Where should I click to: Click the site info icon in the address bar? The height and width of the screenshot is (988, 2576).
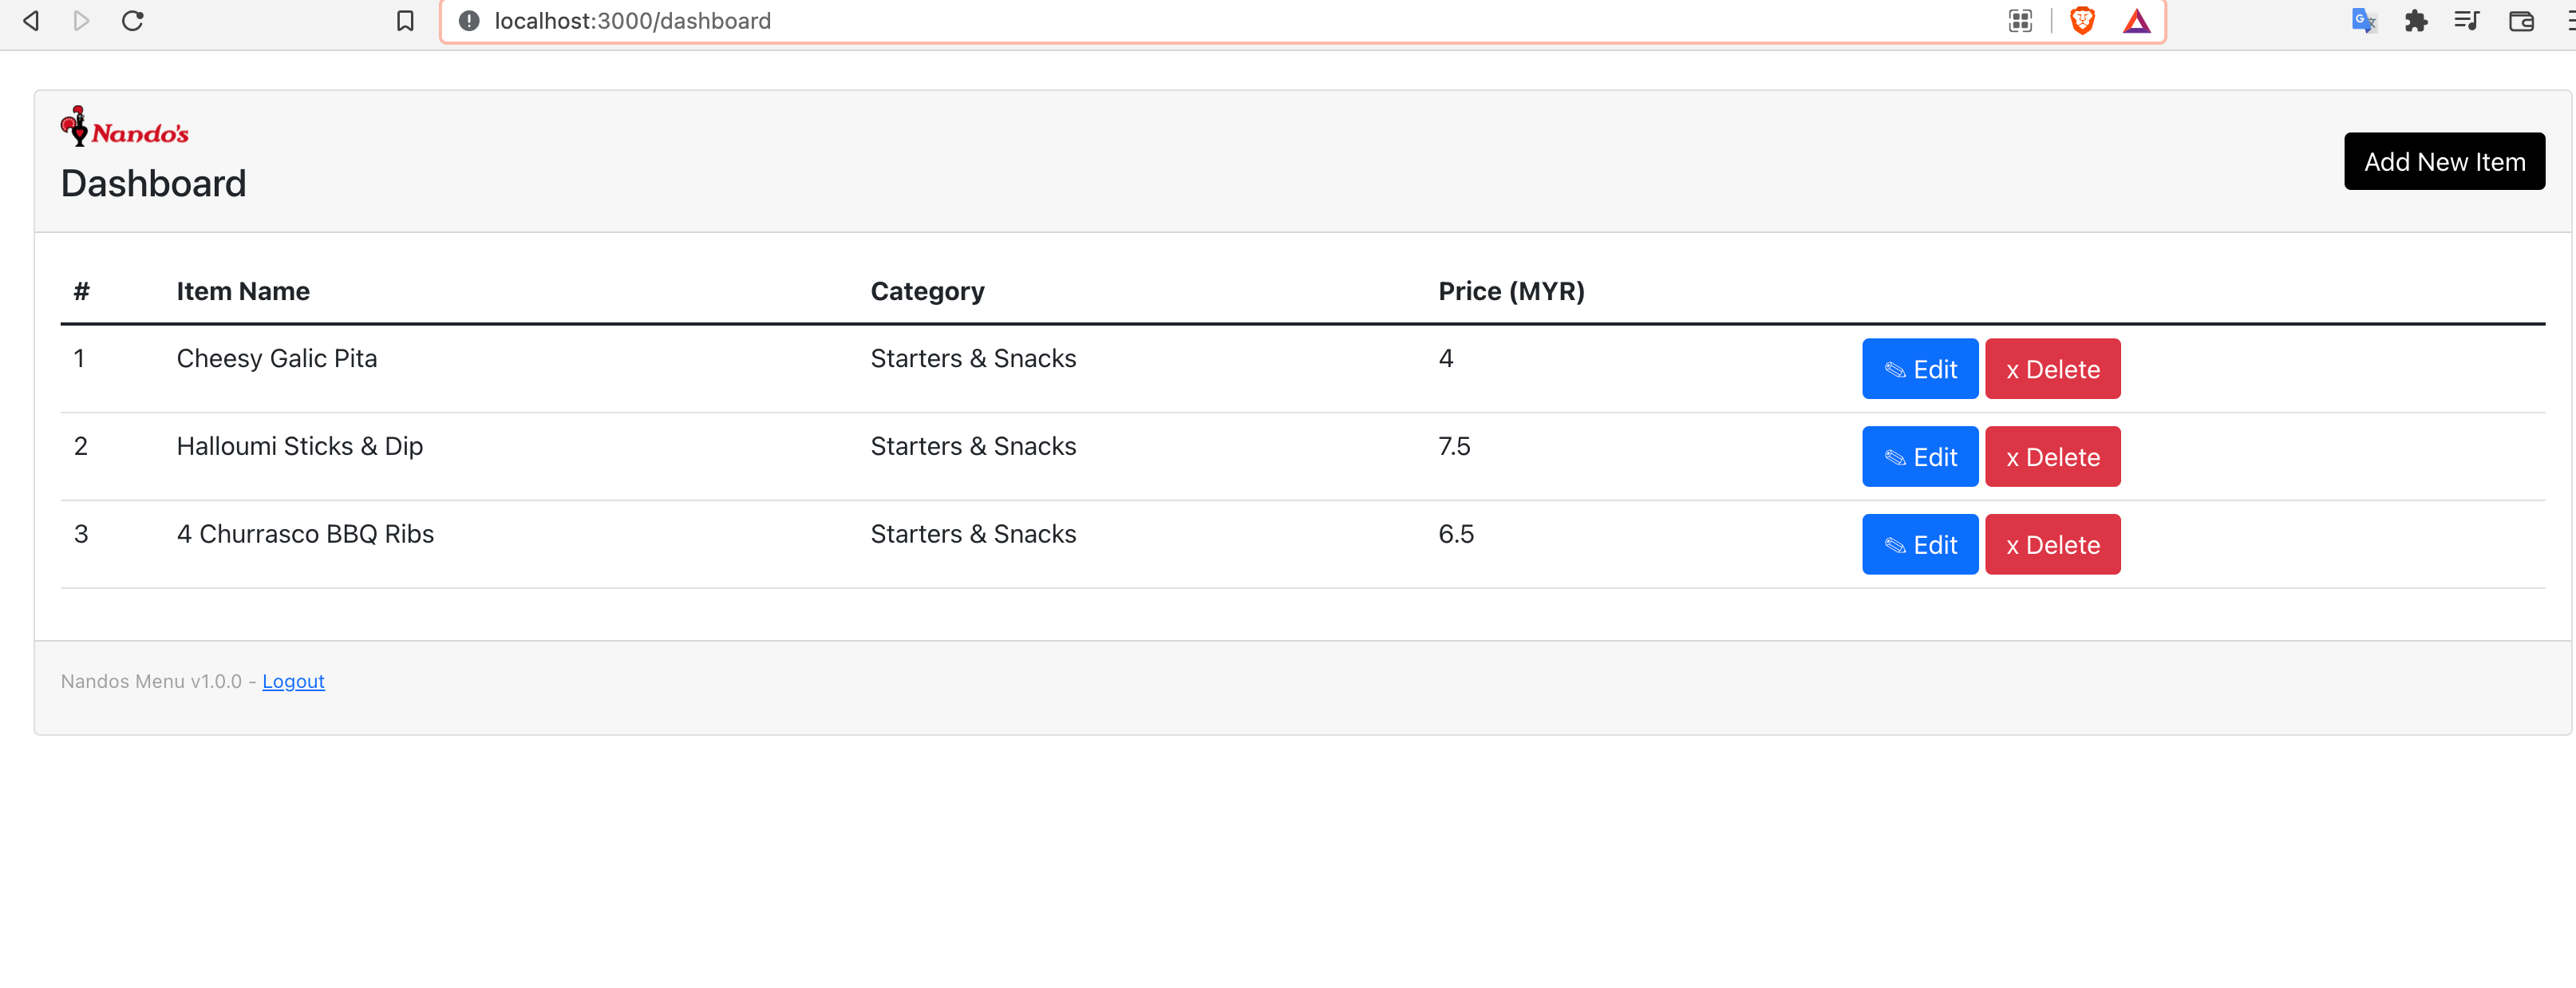(x=469, y=21)
